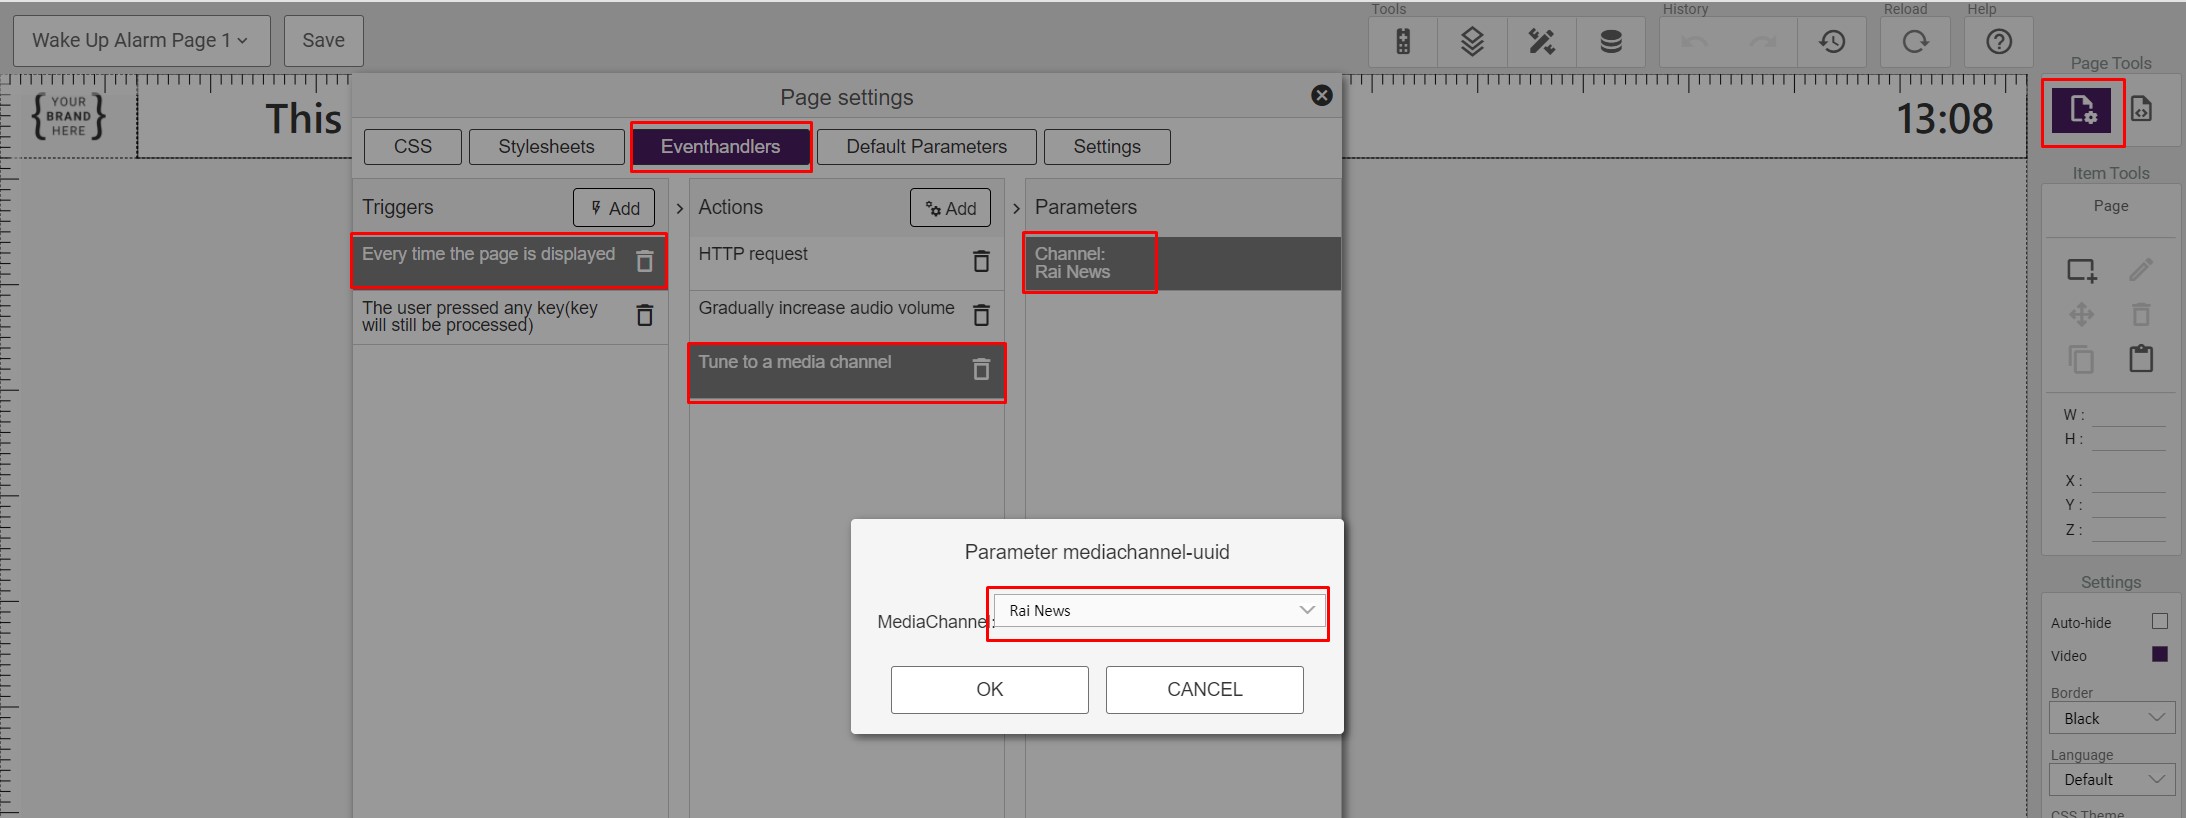Viewport: 2186px width, 818px height.
Task: Click the delete trash icon in Item Tools
Action: pyautogui.click(x=2141, y=315)
